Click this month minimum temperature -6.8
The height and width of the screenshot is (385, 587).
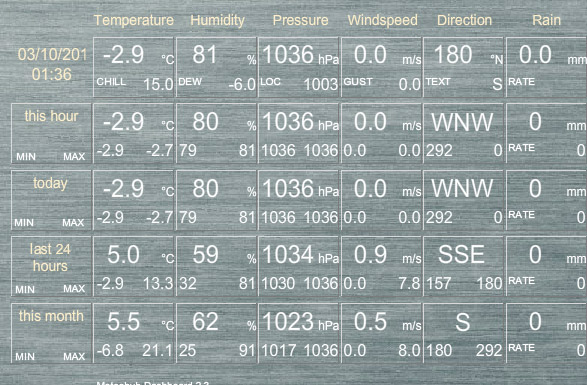point(110,351)
